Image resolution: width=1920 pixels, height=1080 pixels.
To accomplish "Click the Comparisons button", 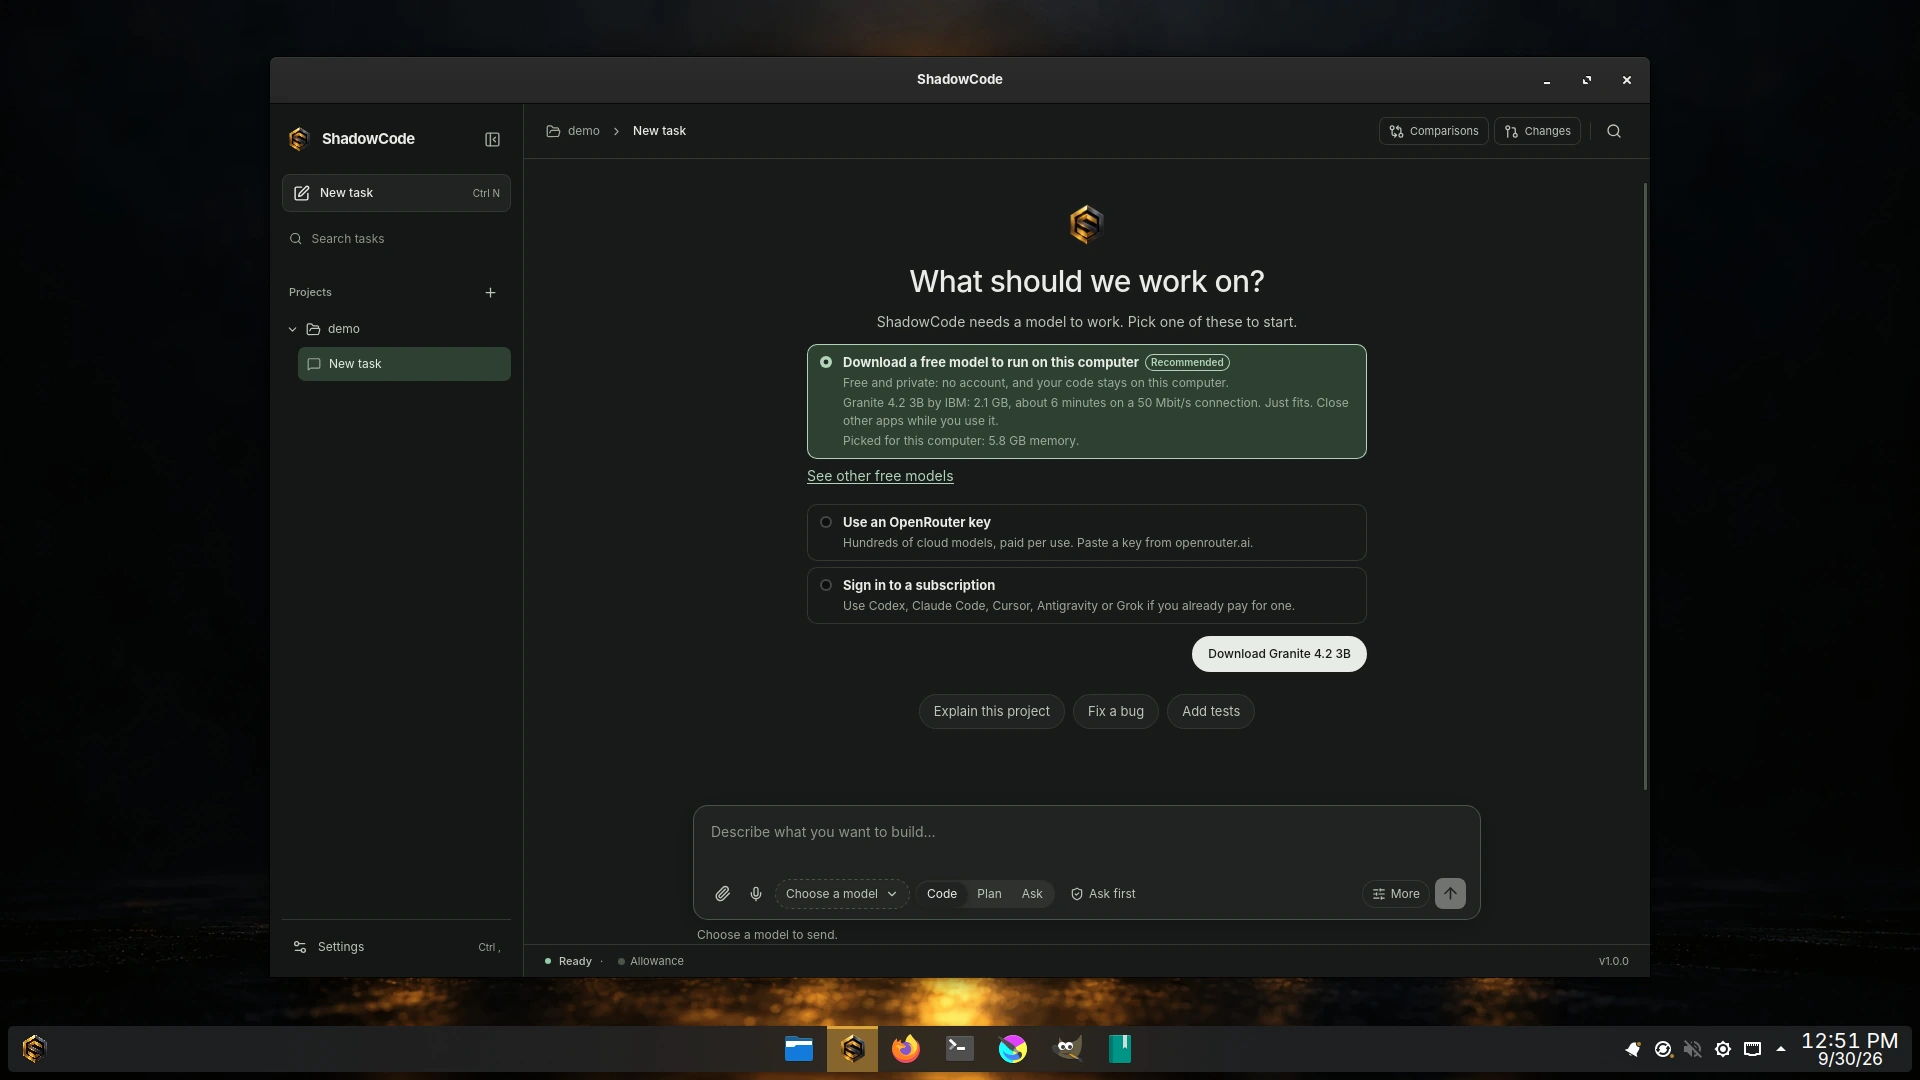I will pyautogui.click(x=1433, y=131).
